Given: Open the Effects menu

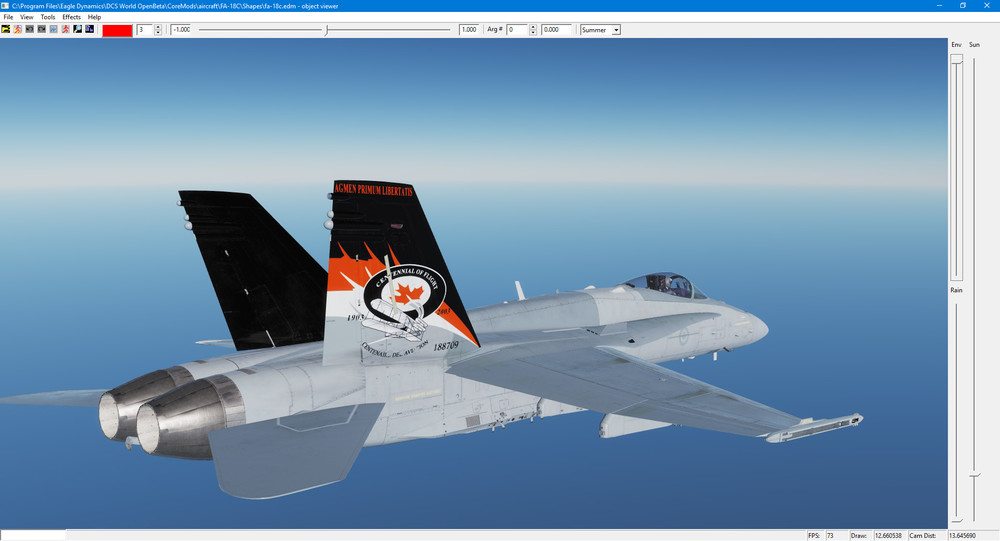Looking at the screenshot, I should (71, 17).
